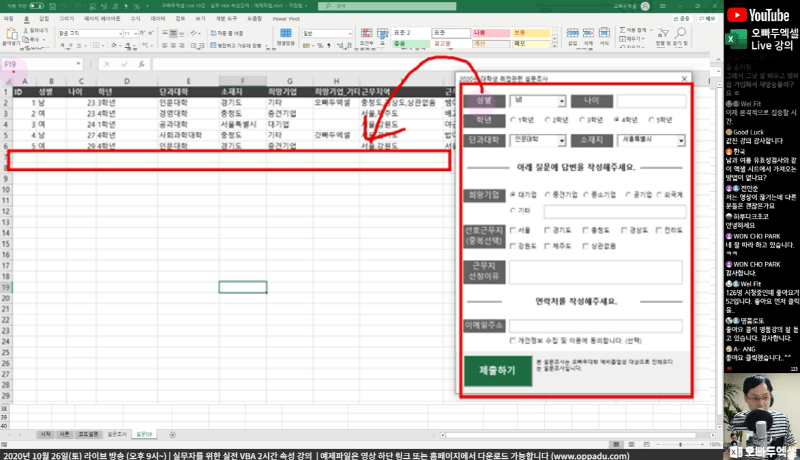The height and width of the screenshot is (460, 800).
Task: Select the 중견기업 radio option
Action: coord(547,195)
